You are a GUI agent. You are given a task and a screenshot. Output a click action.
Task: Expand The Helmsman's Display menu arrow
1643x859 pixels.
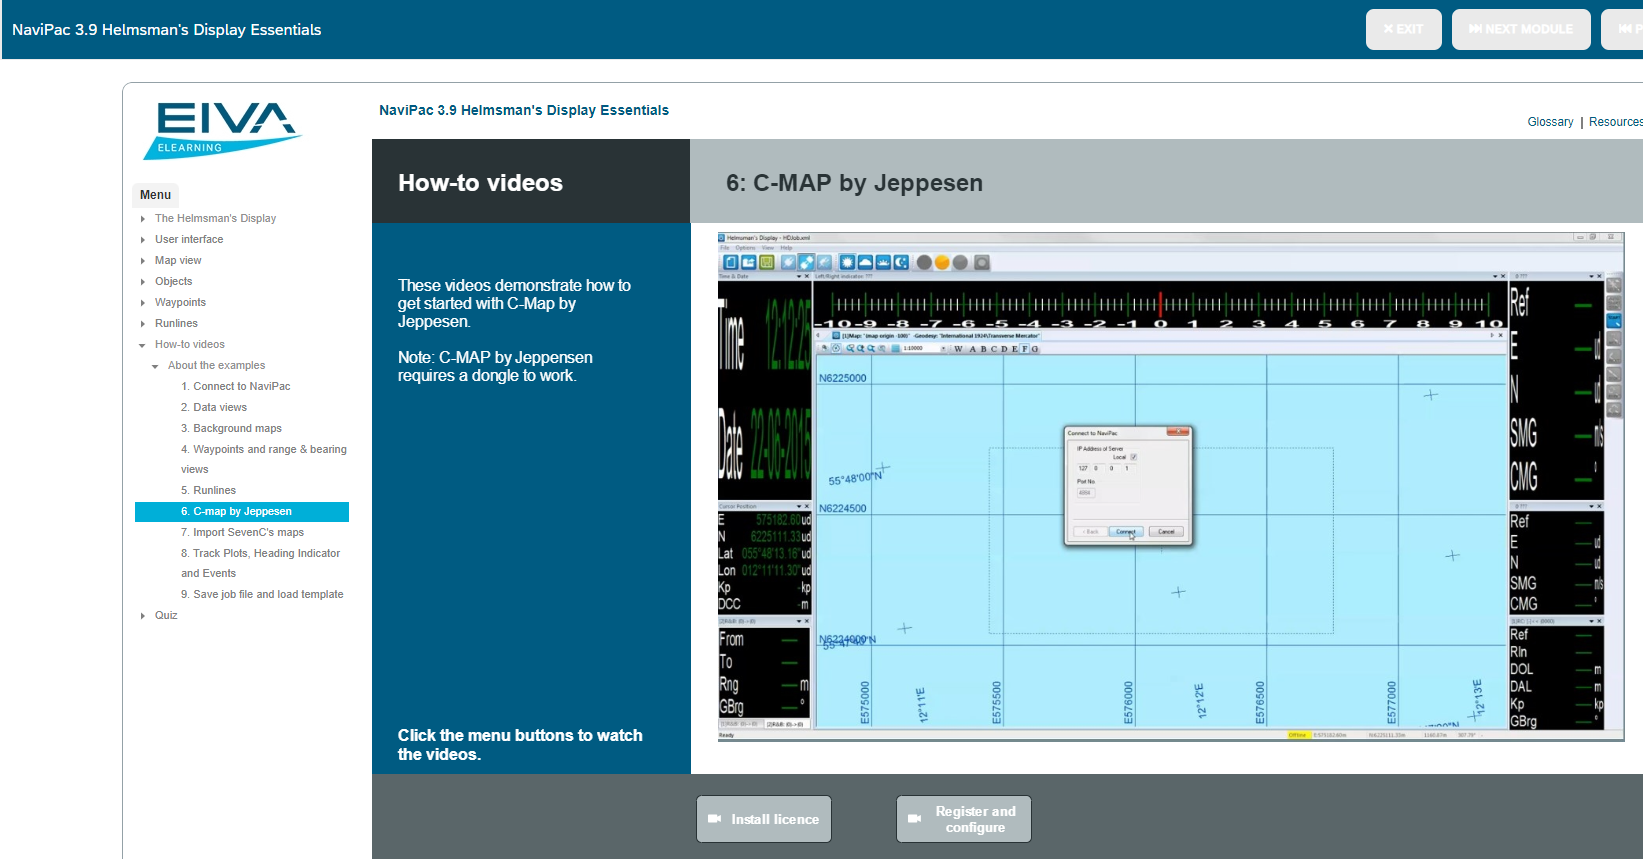143,219
